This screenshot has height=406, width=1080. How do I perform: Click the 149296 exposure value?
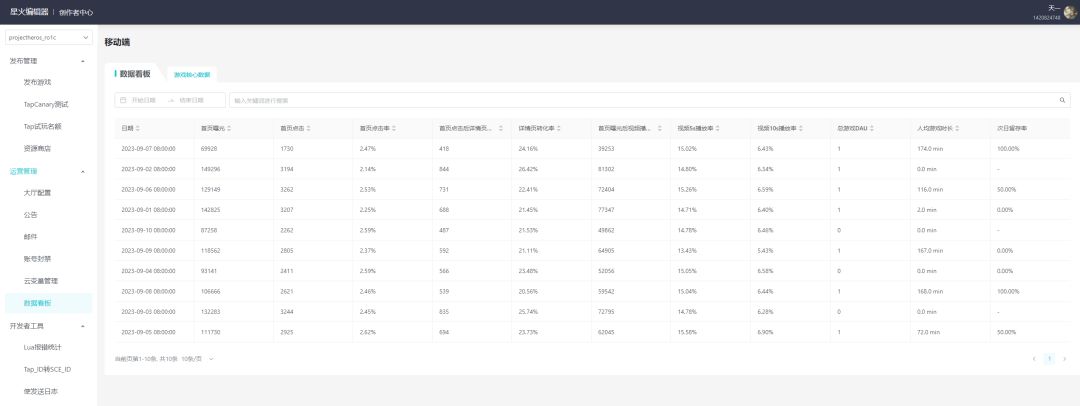pyautogui.click(x=210, y=169)
